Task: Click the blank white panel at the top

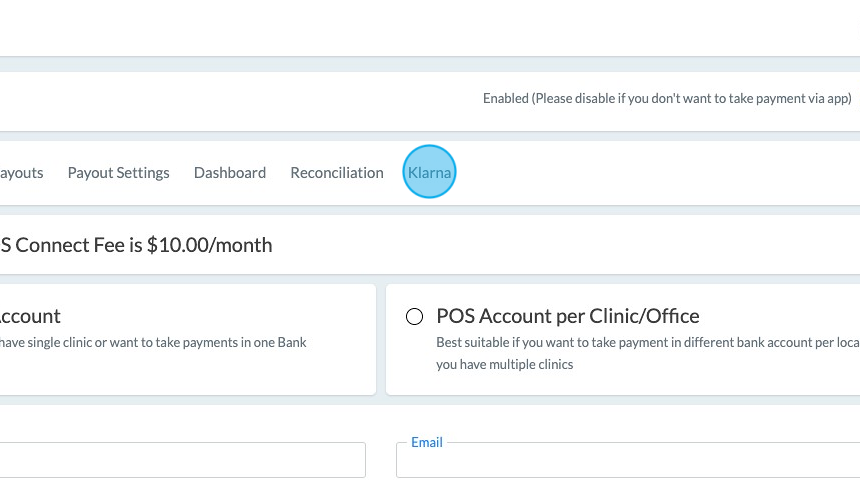Action: [430, 28]
